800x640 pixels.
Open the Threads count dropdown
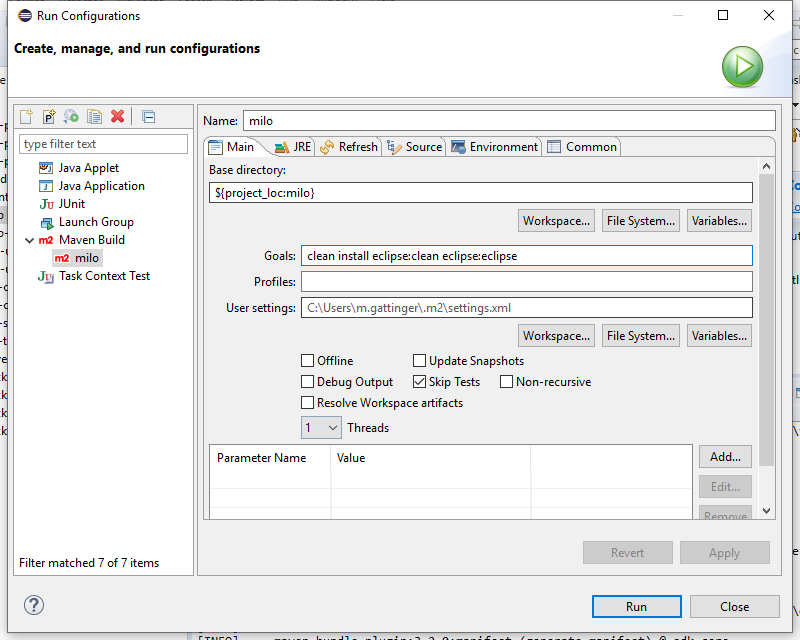pyautogui.click(x=321, y=428)
